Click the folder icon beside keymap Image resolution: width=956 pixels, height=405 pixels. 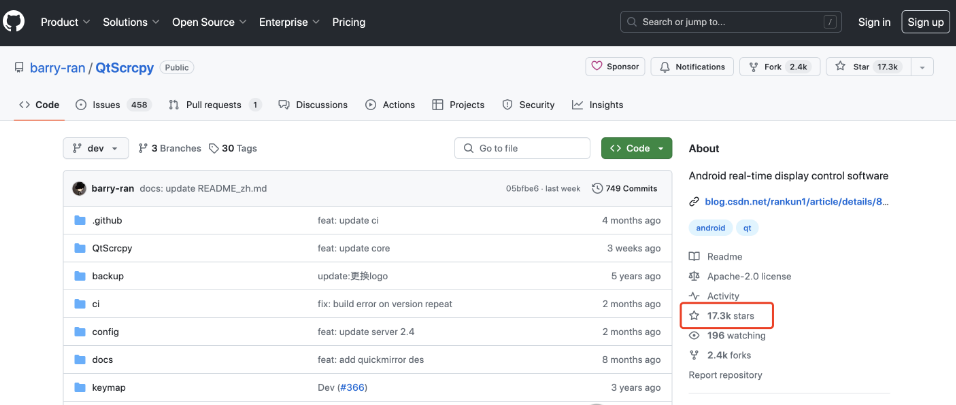80,387
